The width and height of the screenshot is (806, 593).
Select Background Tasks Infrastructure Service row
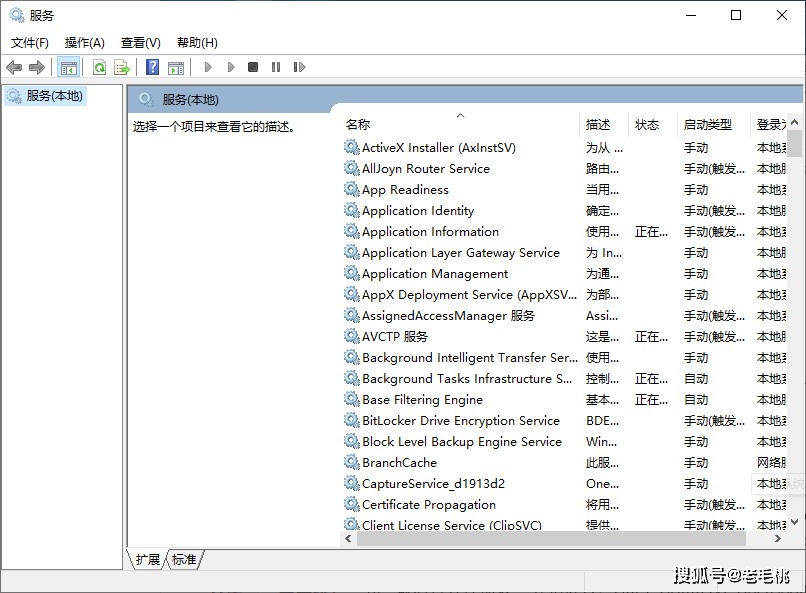pos(564,379)
